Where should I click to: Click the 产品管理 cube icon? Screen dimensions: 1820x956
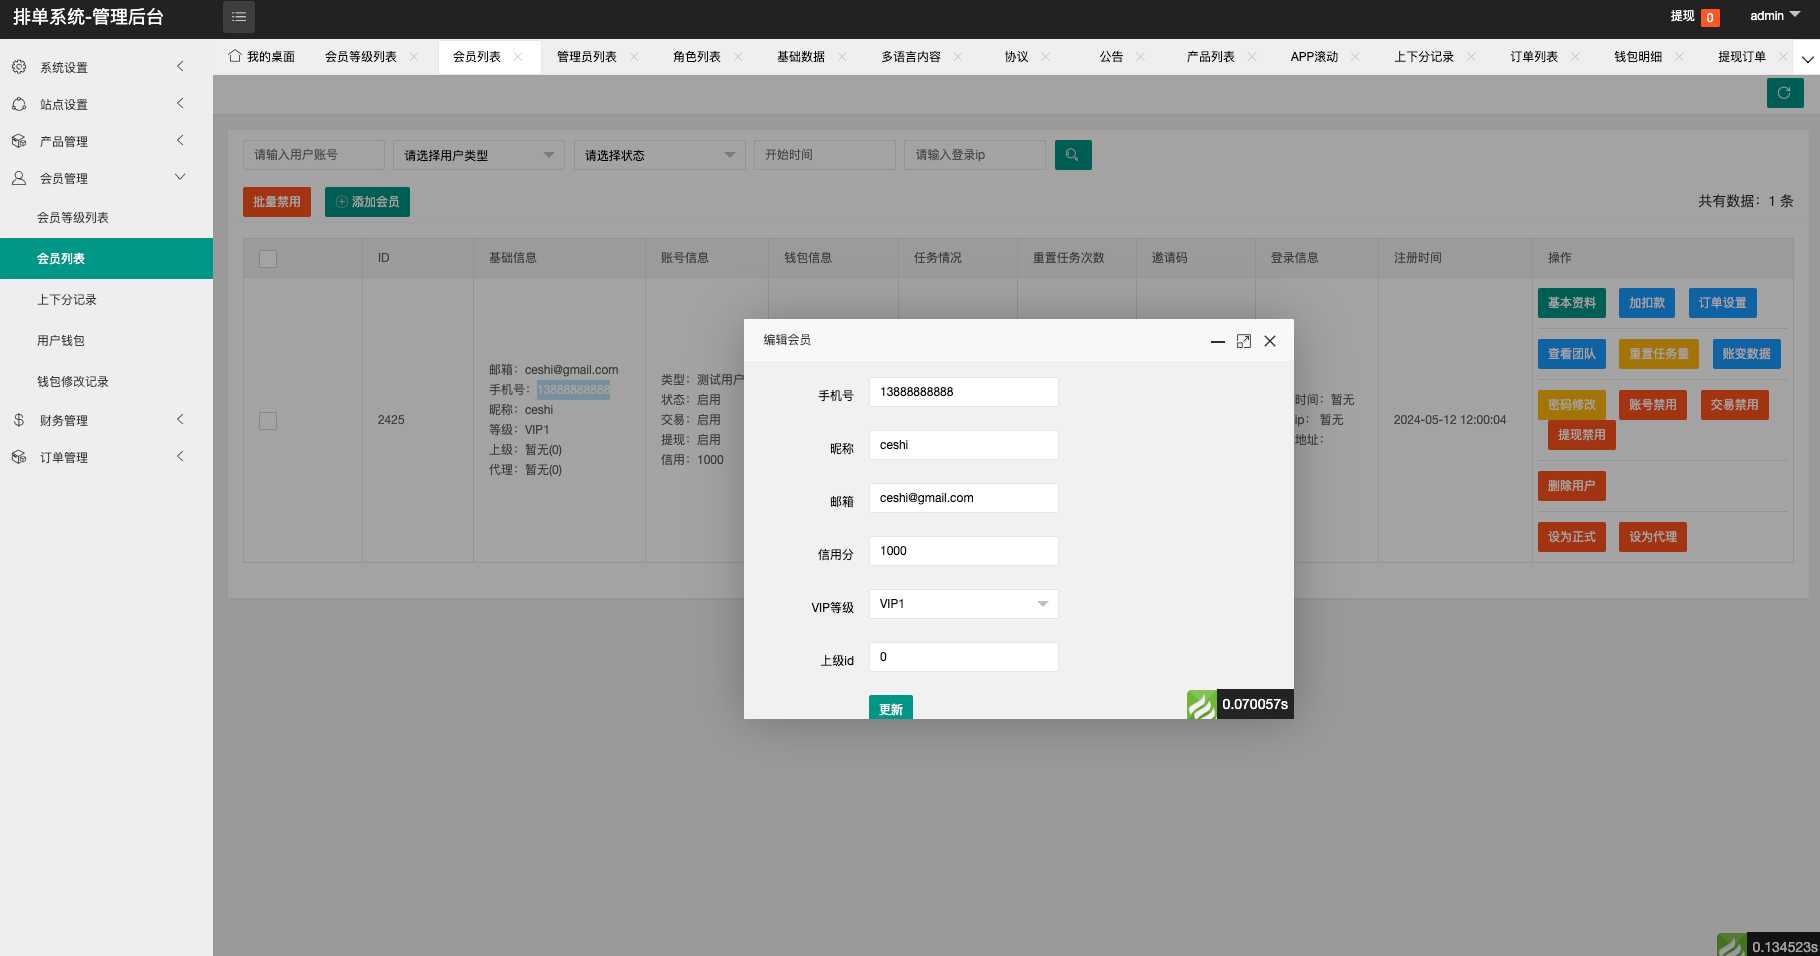(x=19, y=141)
